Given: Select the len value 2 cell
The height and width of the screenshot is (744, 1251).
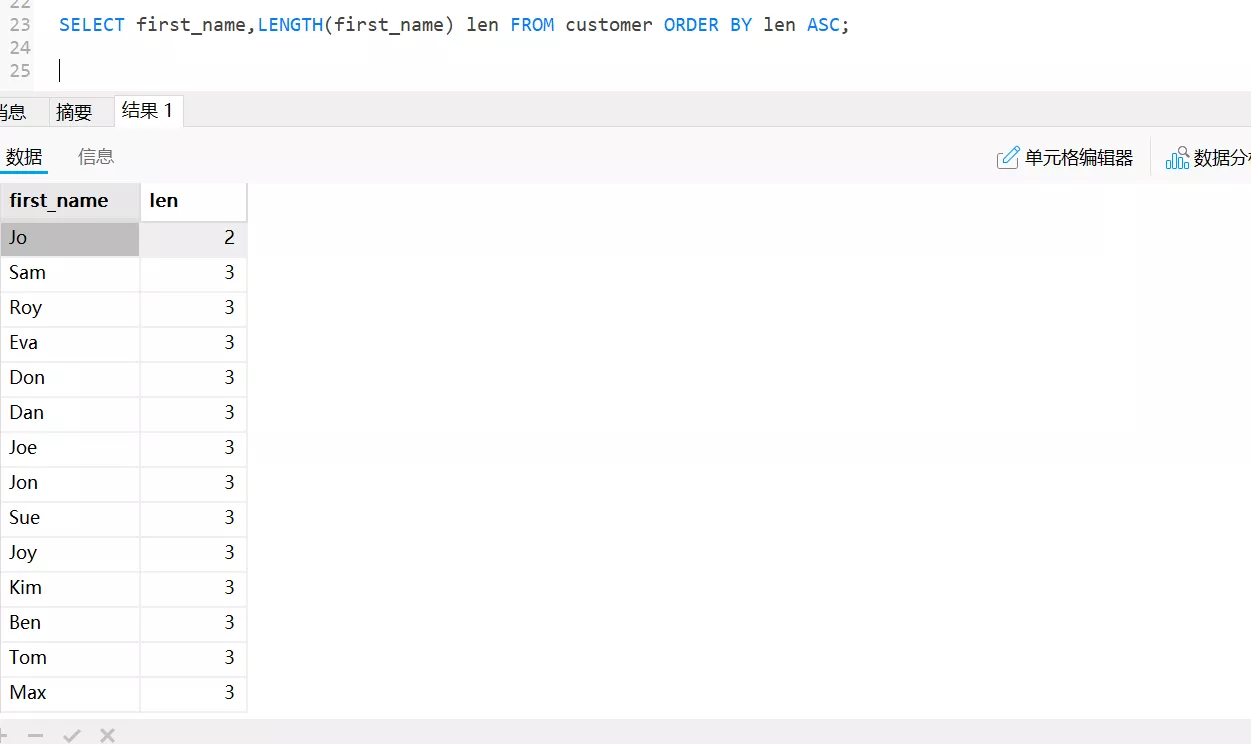Looking at the screenshot, I should 193,238.
